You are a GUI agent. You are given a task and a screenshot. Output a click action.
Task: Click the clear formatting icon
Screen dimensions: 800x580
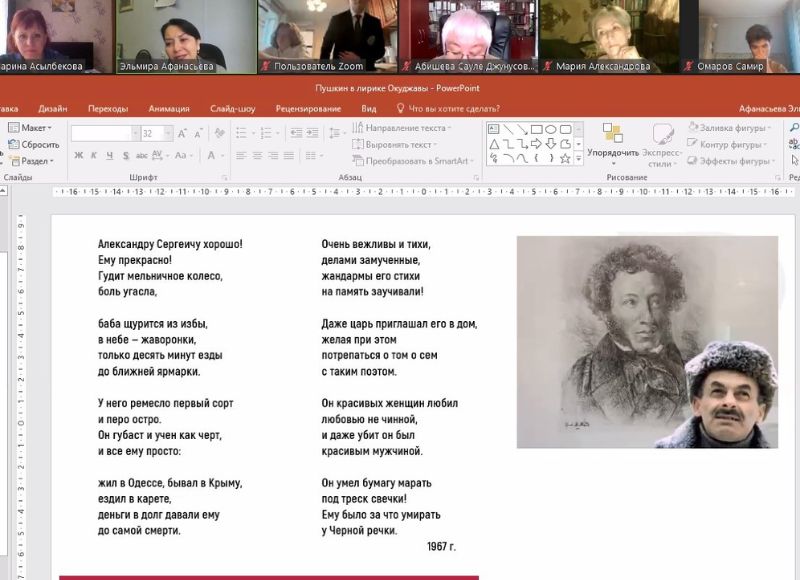215,133
